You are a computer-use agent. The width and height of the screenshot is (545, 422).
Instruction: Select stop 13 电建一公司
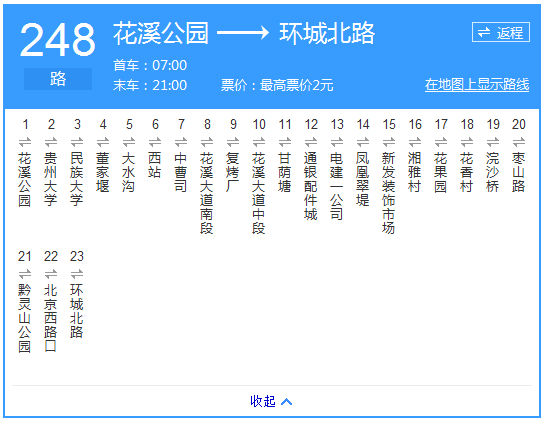point(337,186)
